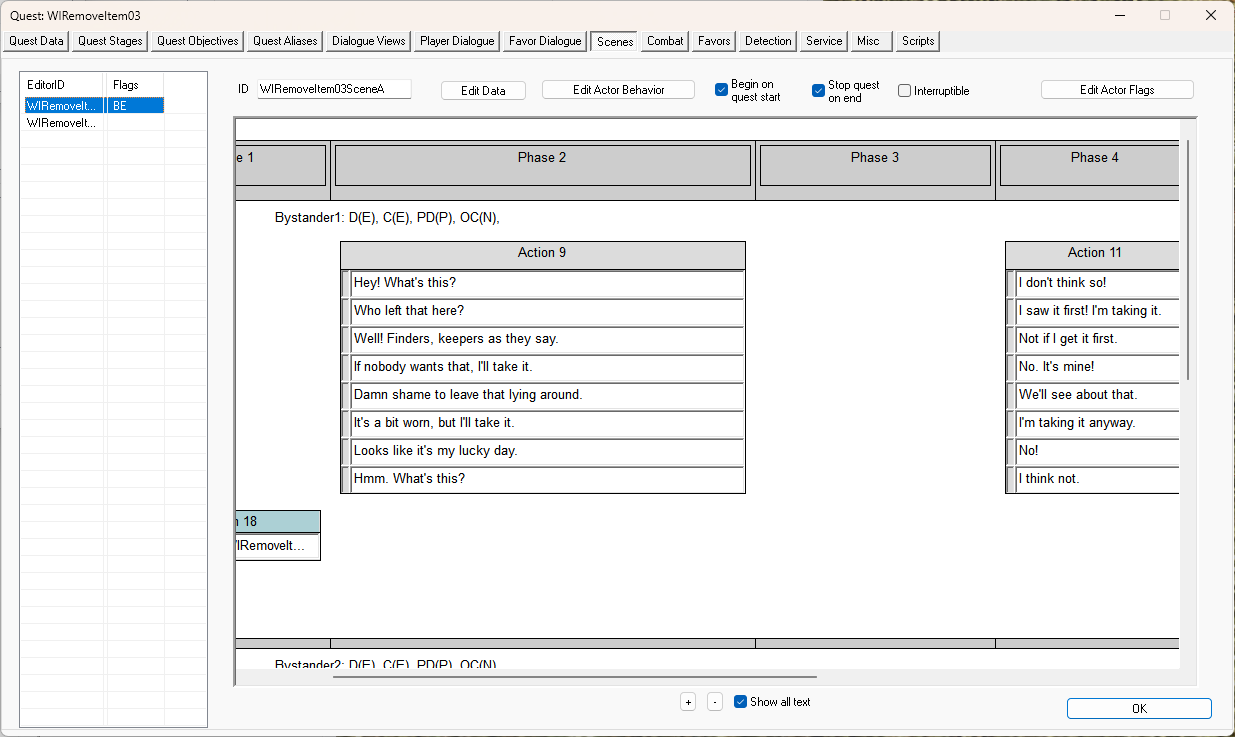Click the minus zoom-out button
This screenshot has width=1235, height=737.
pos(715,702)
